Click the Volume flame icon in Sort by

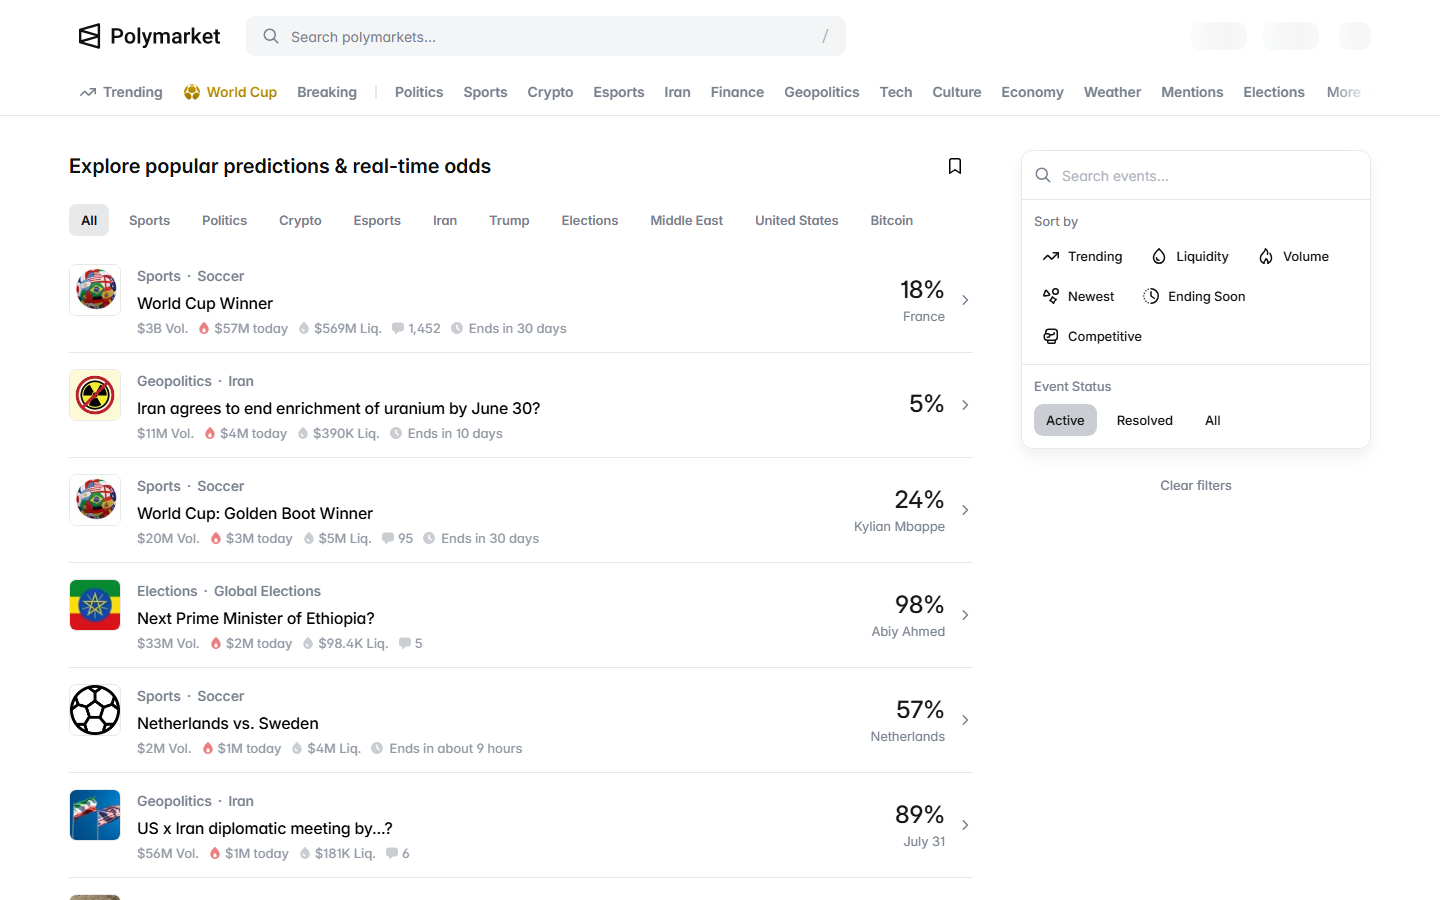(x=1266, y=256)
